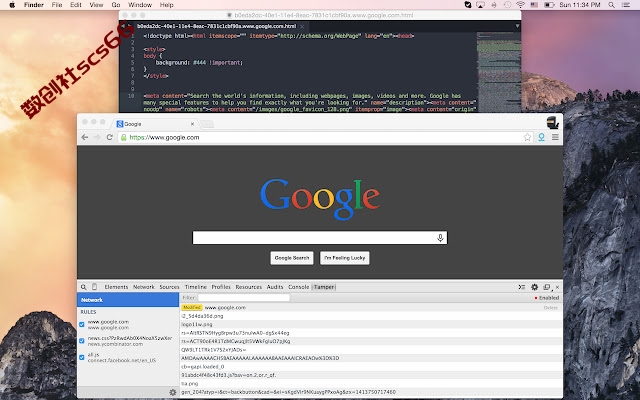The height and width of the screenshot is (400, 640).
Task: Open Notification Center in the menu bar
Action: pyautogui.click(x=626, y=5)
